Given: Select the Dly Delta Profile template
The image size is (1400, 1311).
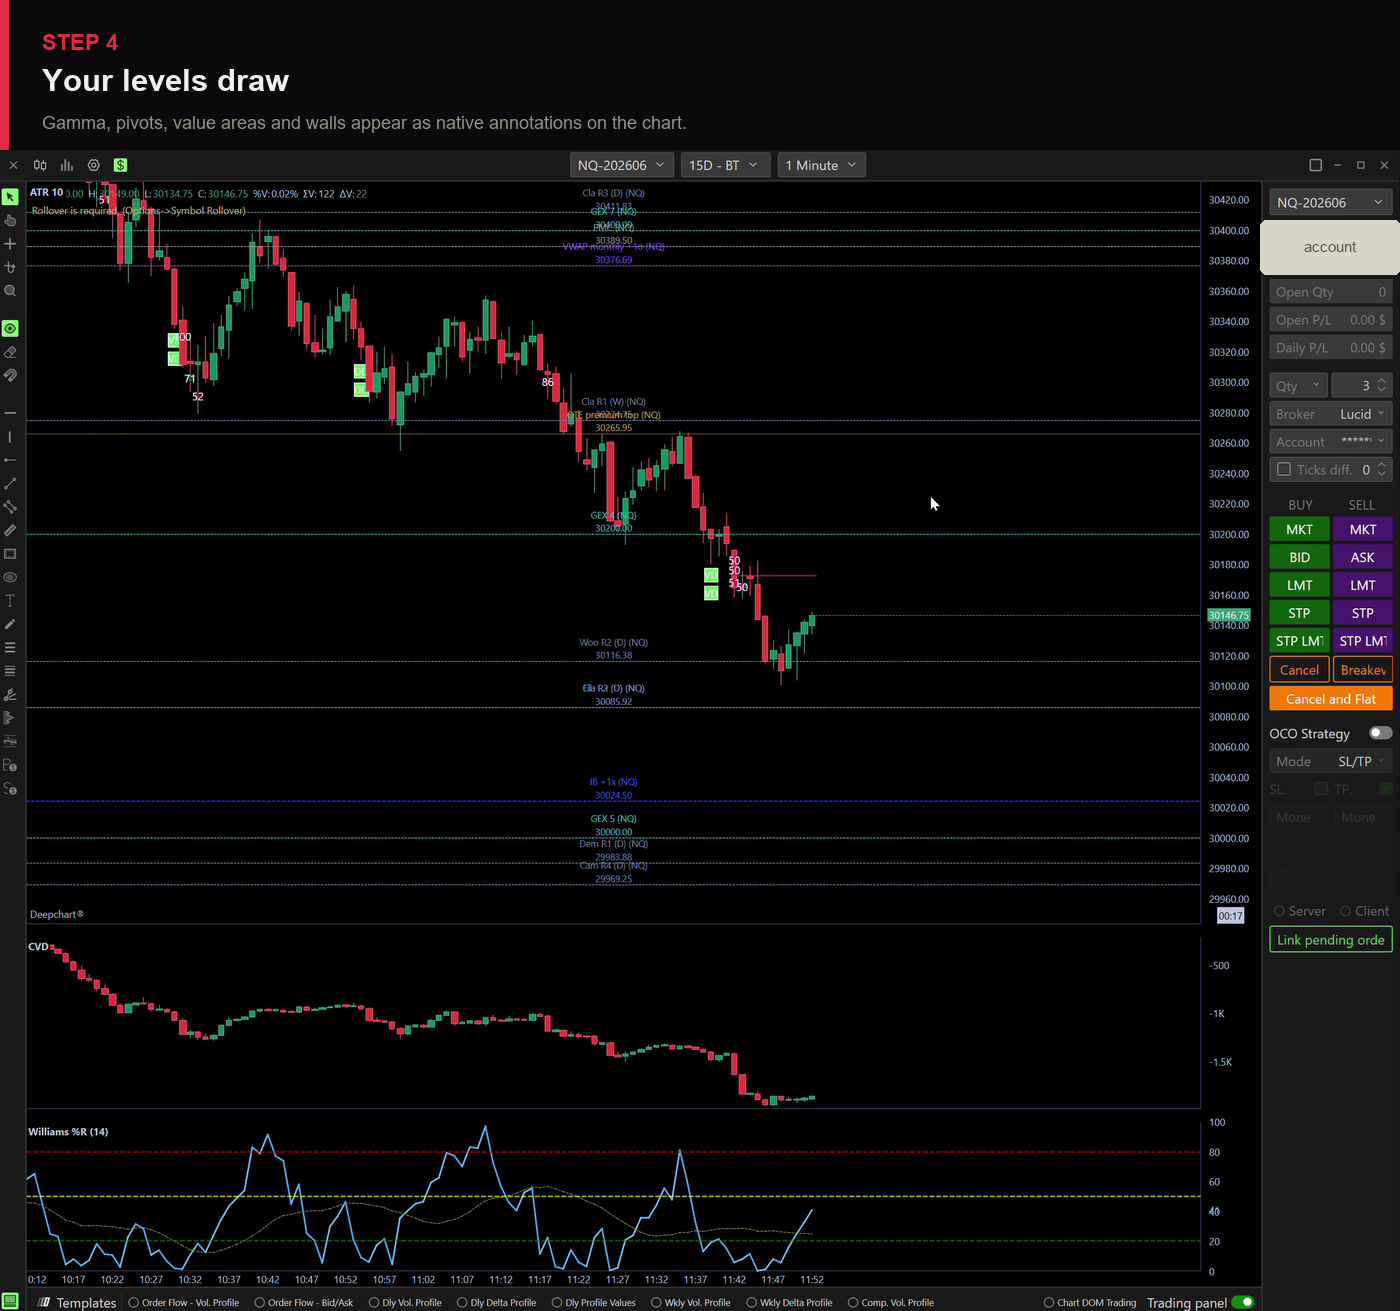Looking at the screenshot, I should [497, 1302].
